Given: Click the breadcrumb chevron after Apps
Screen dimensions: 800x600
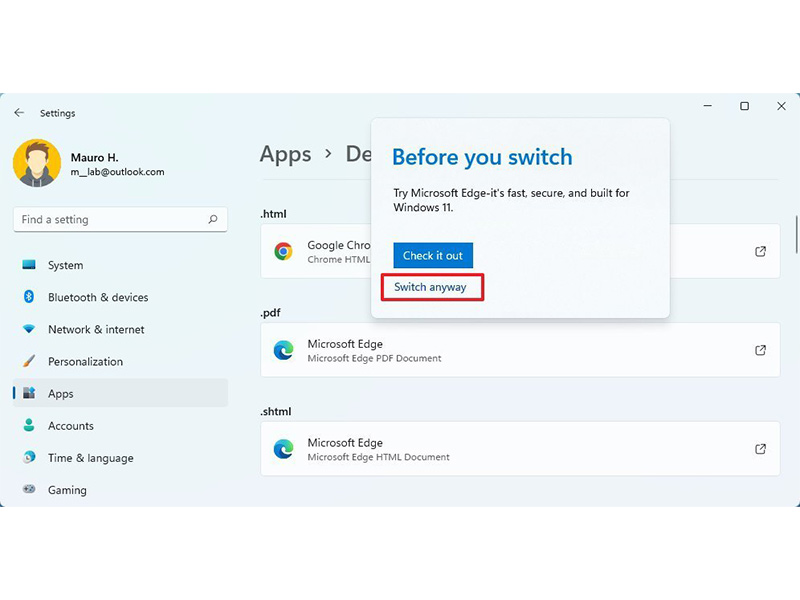Looking at the screenshot, I should (329, 154).
